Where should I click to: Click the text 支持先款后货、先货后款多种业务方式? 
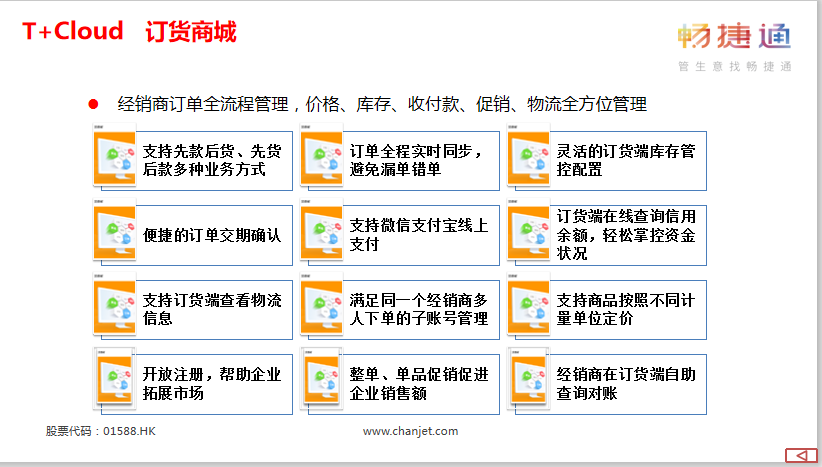pyautogui.click(x=212, y=160)
